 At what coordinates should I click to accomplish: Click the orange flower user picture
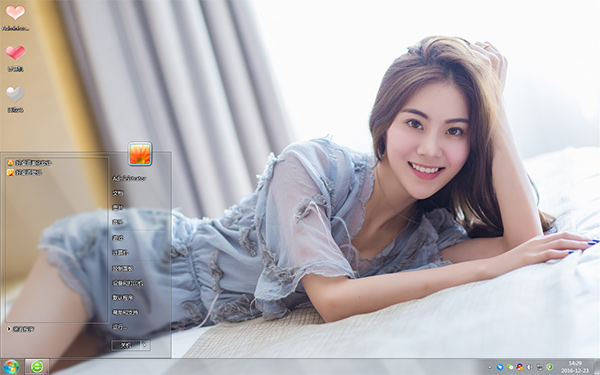(x=140, y=154)
